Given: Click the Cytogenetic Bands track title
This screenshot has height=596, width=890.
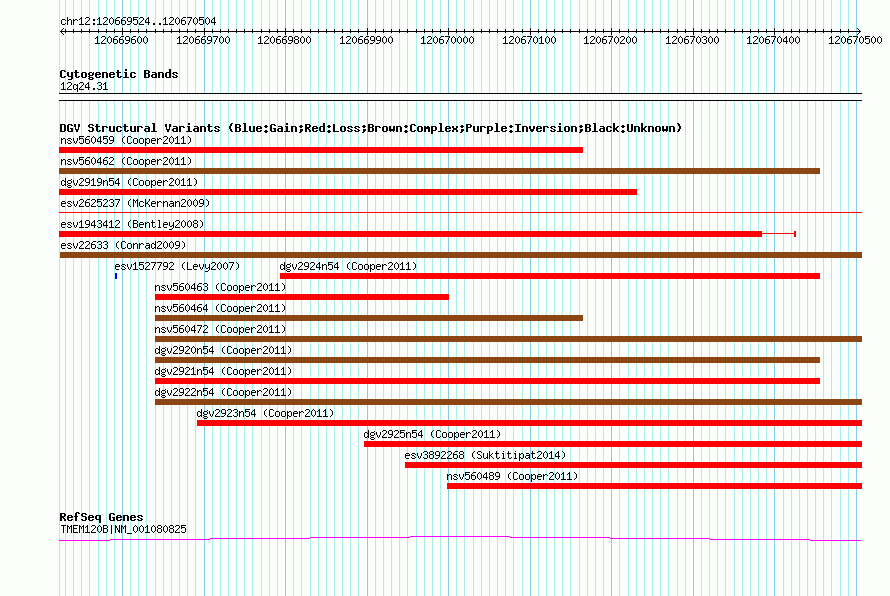Looking at the screenshot, I should pyautogui.click(x=119, y=74).
